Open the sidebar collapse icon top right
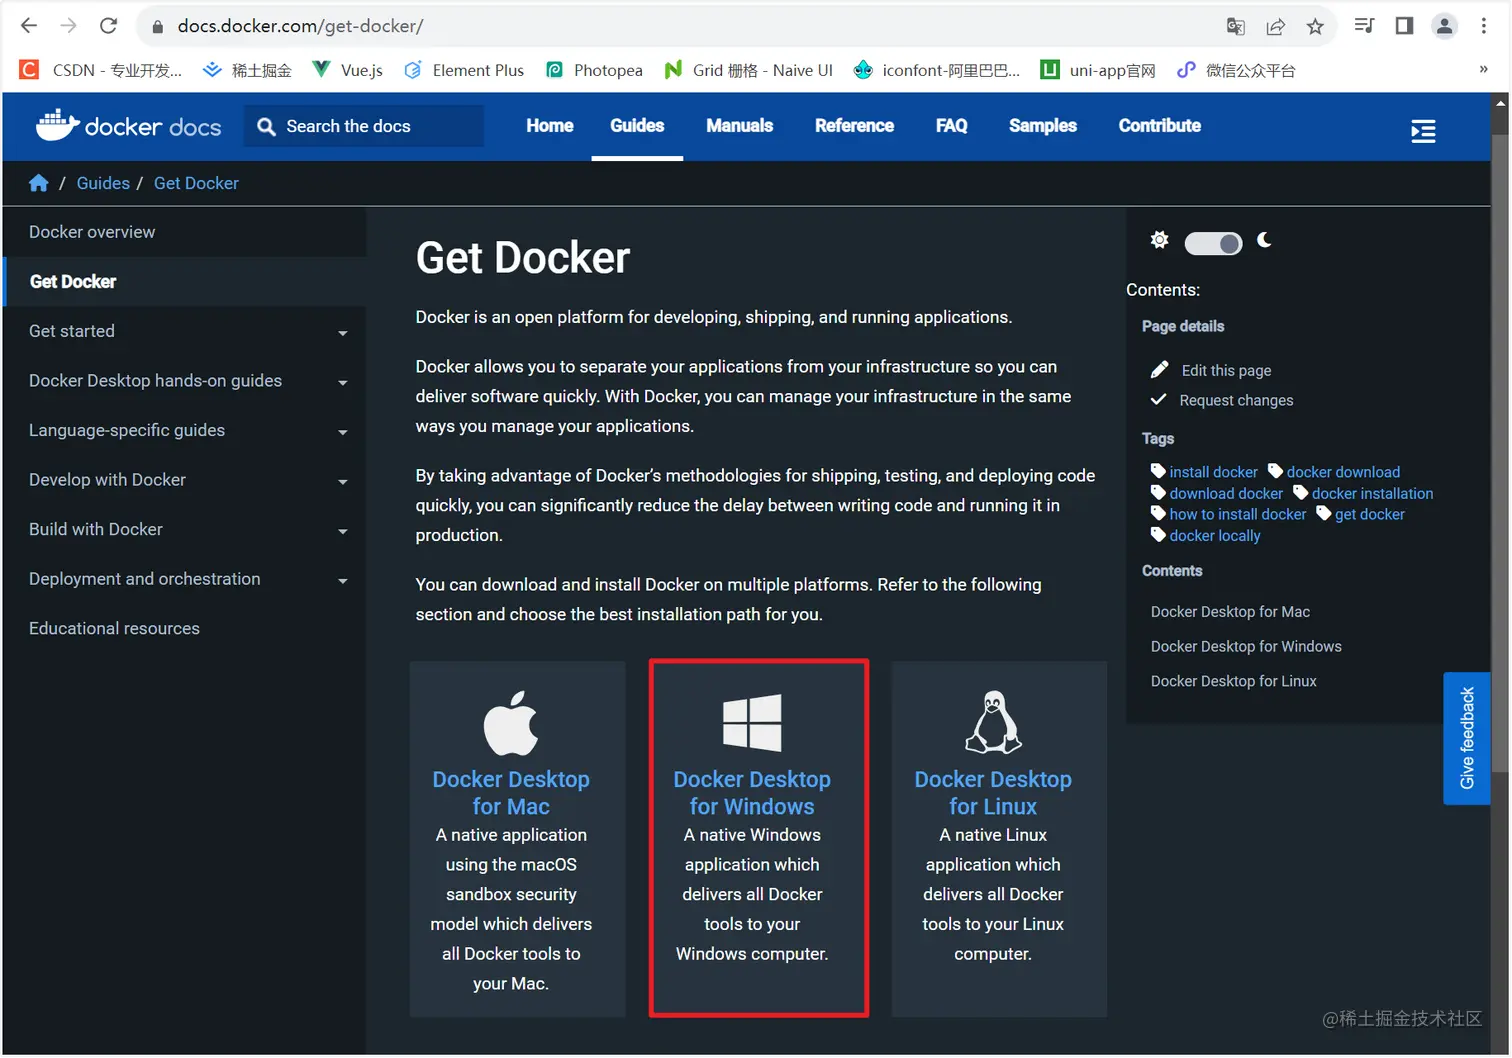1512x1058 pixels. click(1424, 130)
